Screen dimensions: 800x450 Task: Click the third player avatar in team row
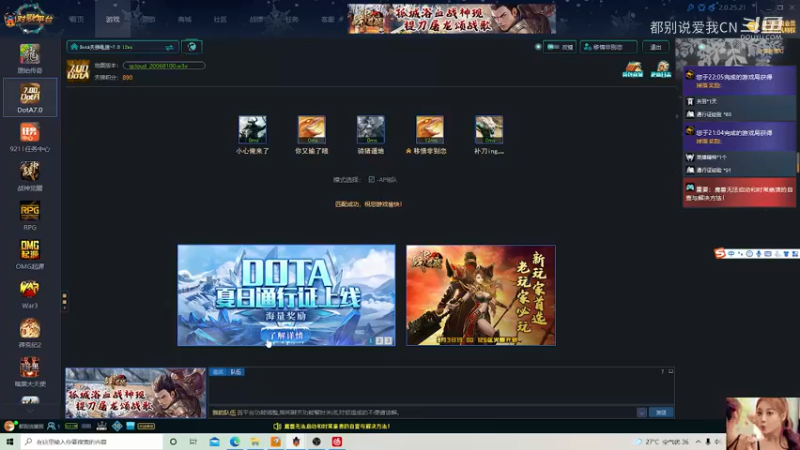coord(371,129)
